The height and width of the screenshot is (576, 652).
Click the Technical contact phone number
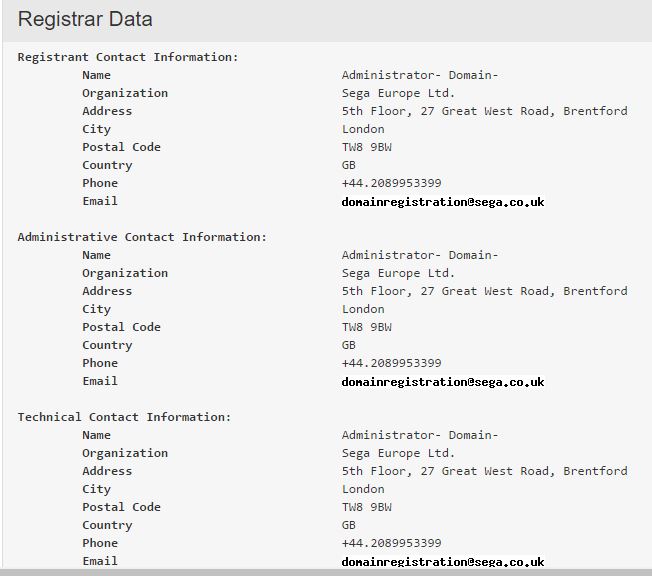click(391, 543)
